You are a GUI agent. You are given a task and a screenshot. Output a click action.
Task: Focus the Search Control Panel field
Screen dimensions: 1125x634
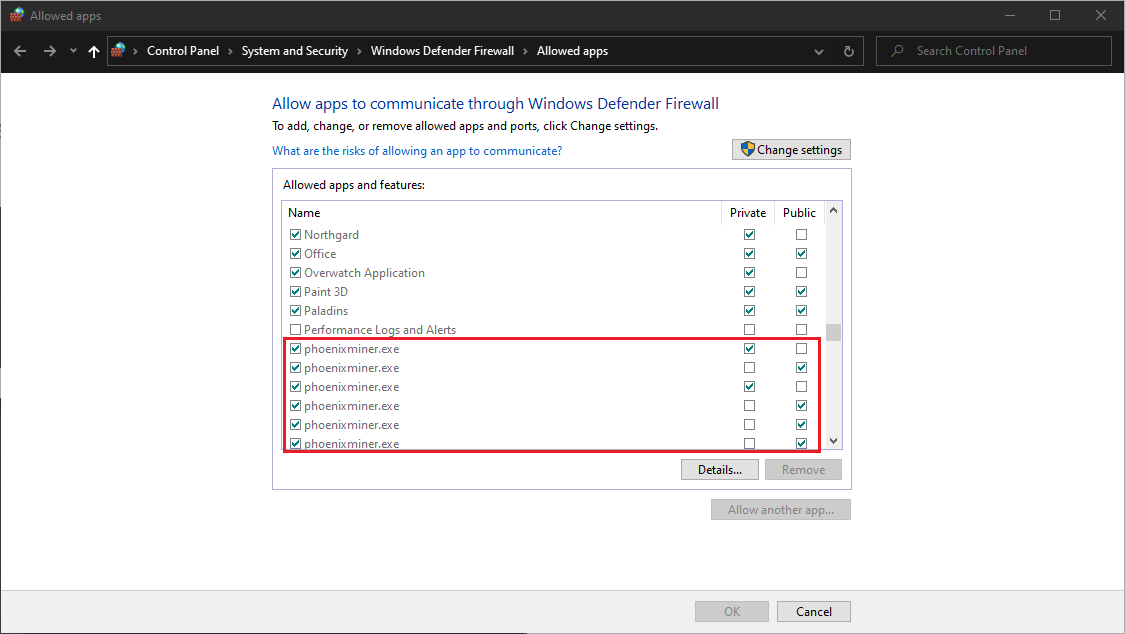[x=994, y=51]
